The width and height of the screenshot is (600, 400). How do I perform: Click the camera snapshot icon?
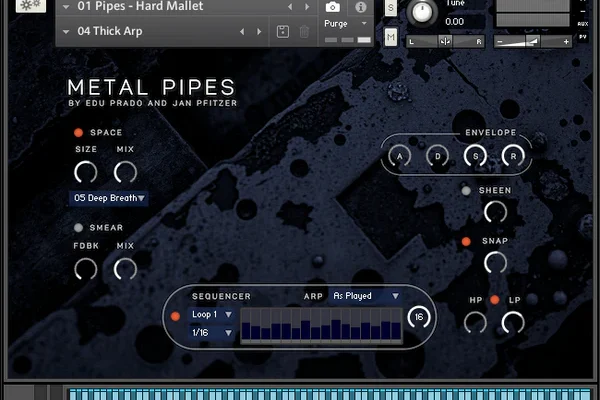click(x=333, y=7)
